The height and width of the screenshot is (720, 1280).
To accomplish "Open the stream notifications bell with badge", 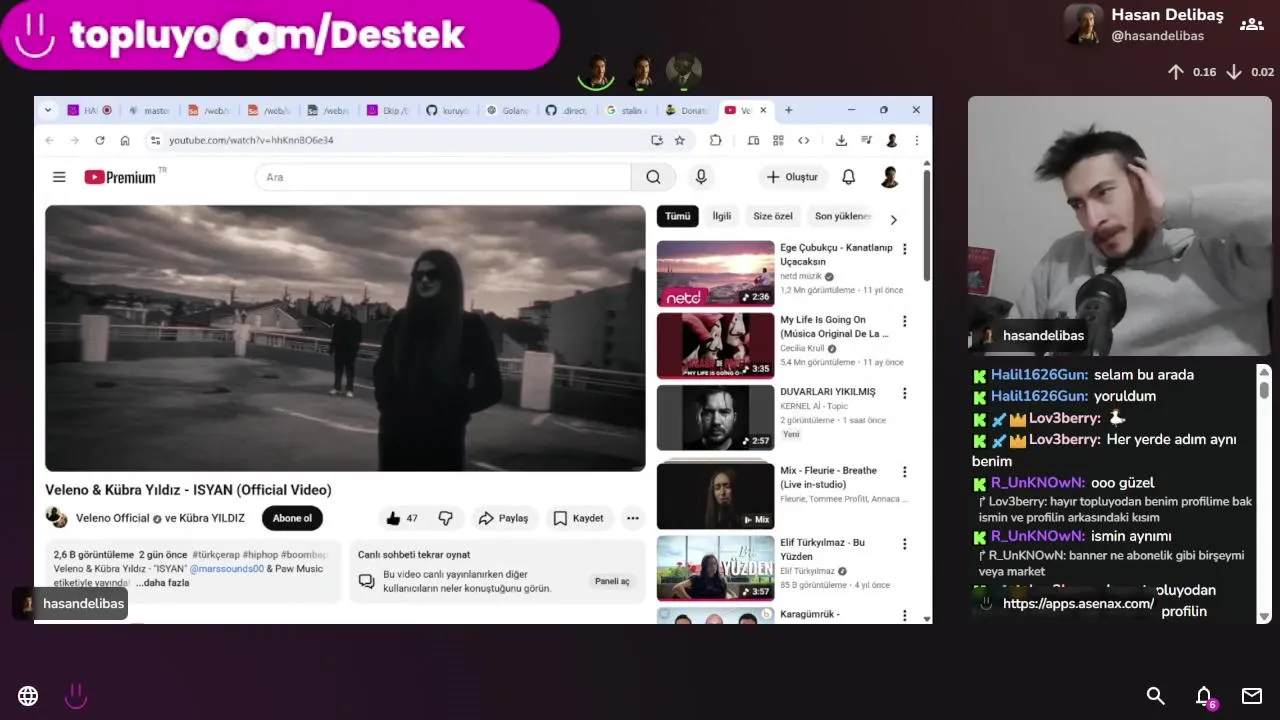I will click(1205, 697).
